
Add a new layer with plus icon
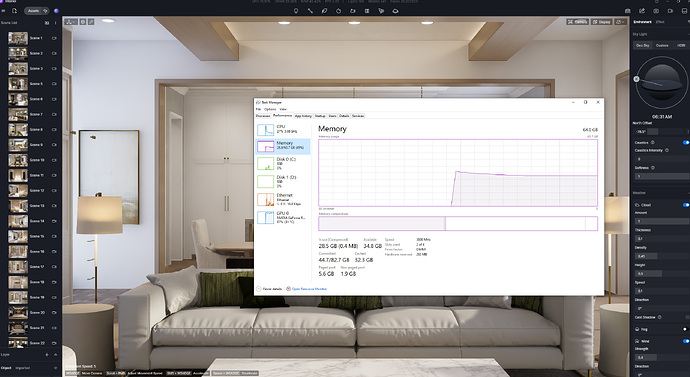coord(47,355)
